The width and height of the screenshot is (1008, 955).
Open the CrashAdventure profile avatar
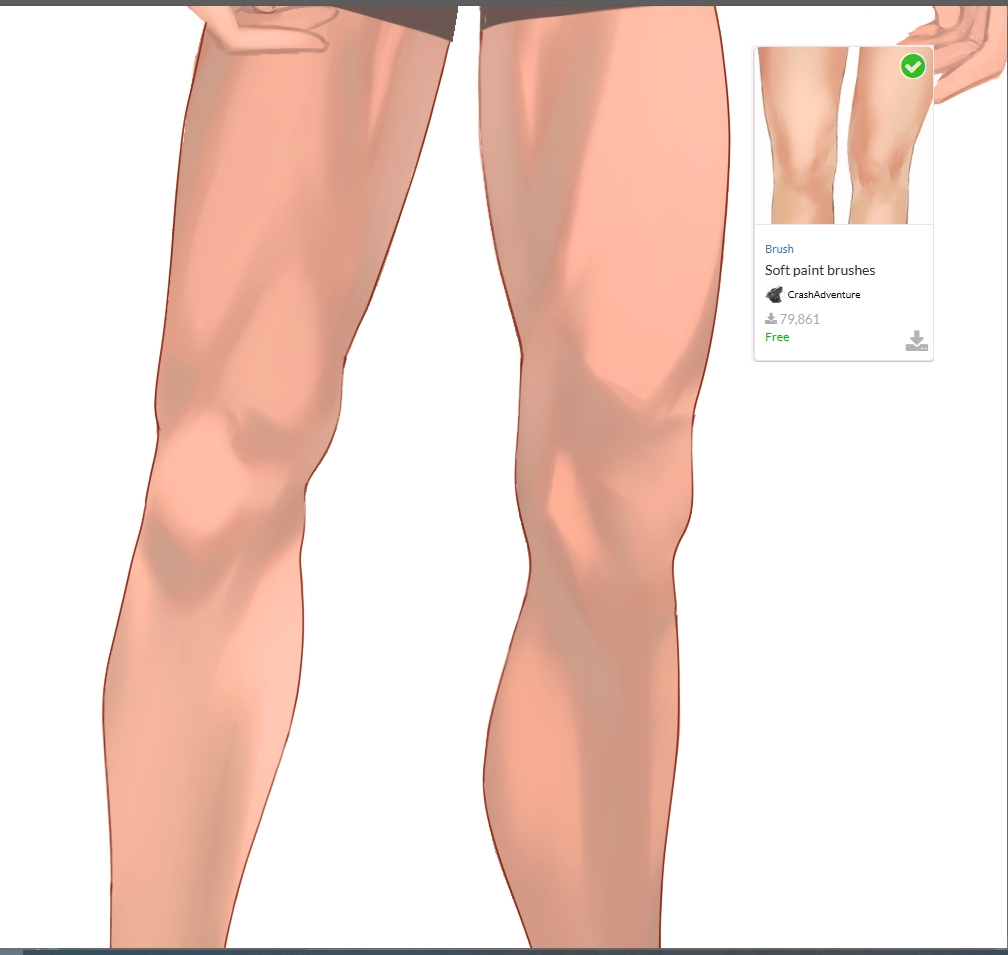774,295
